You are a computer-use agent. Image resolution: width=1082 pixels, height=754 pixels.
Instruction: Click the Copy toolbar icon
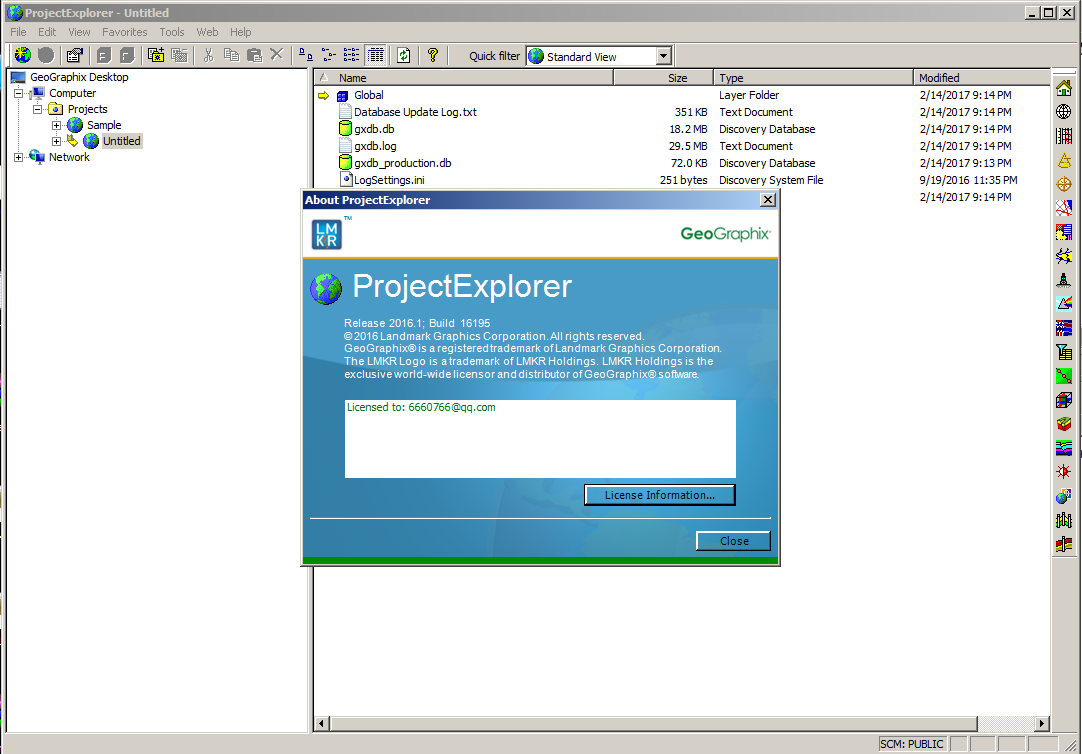tap(231, 55)
